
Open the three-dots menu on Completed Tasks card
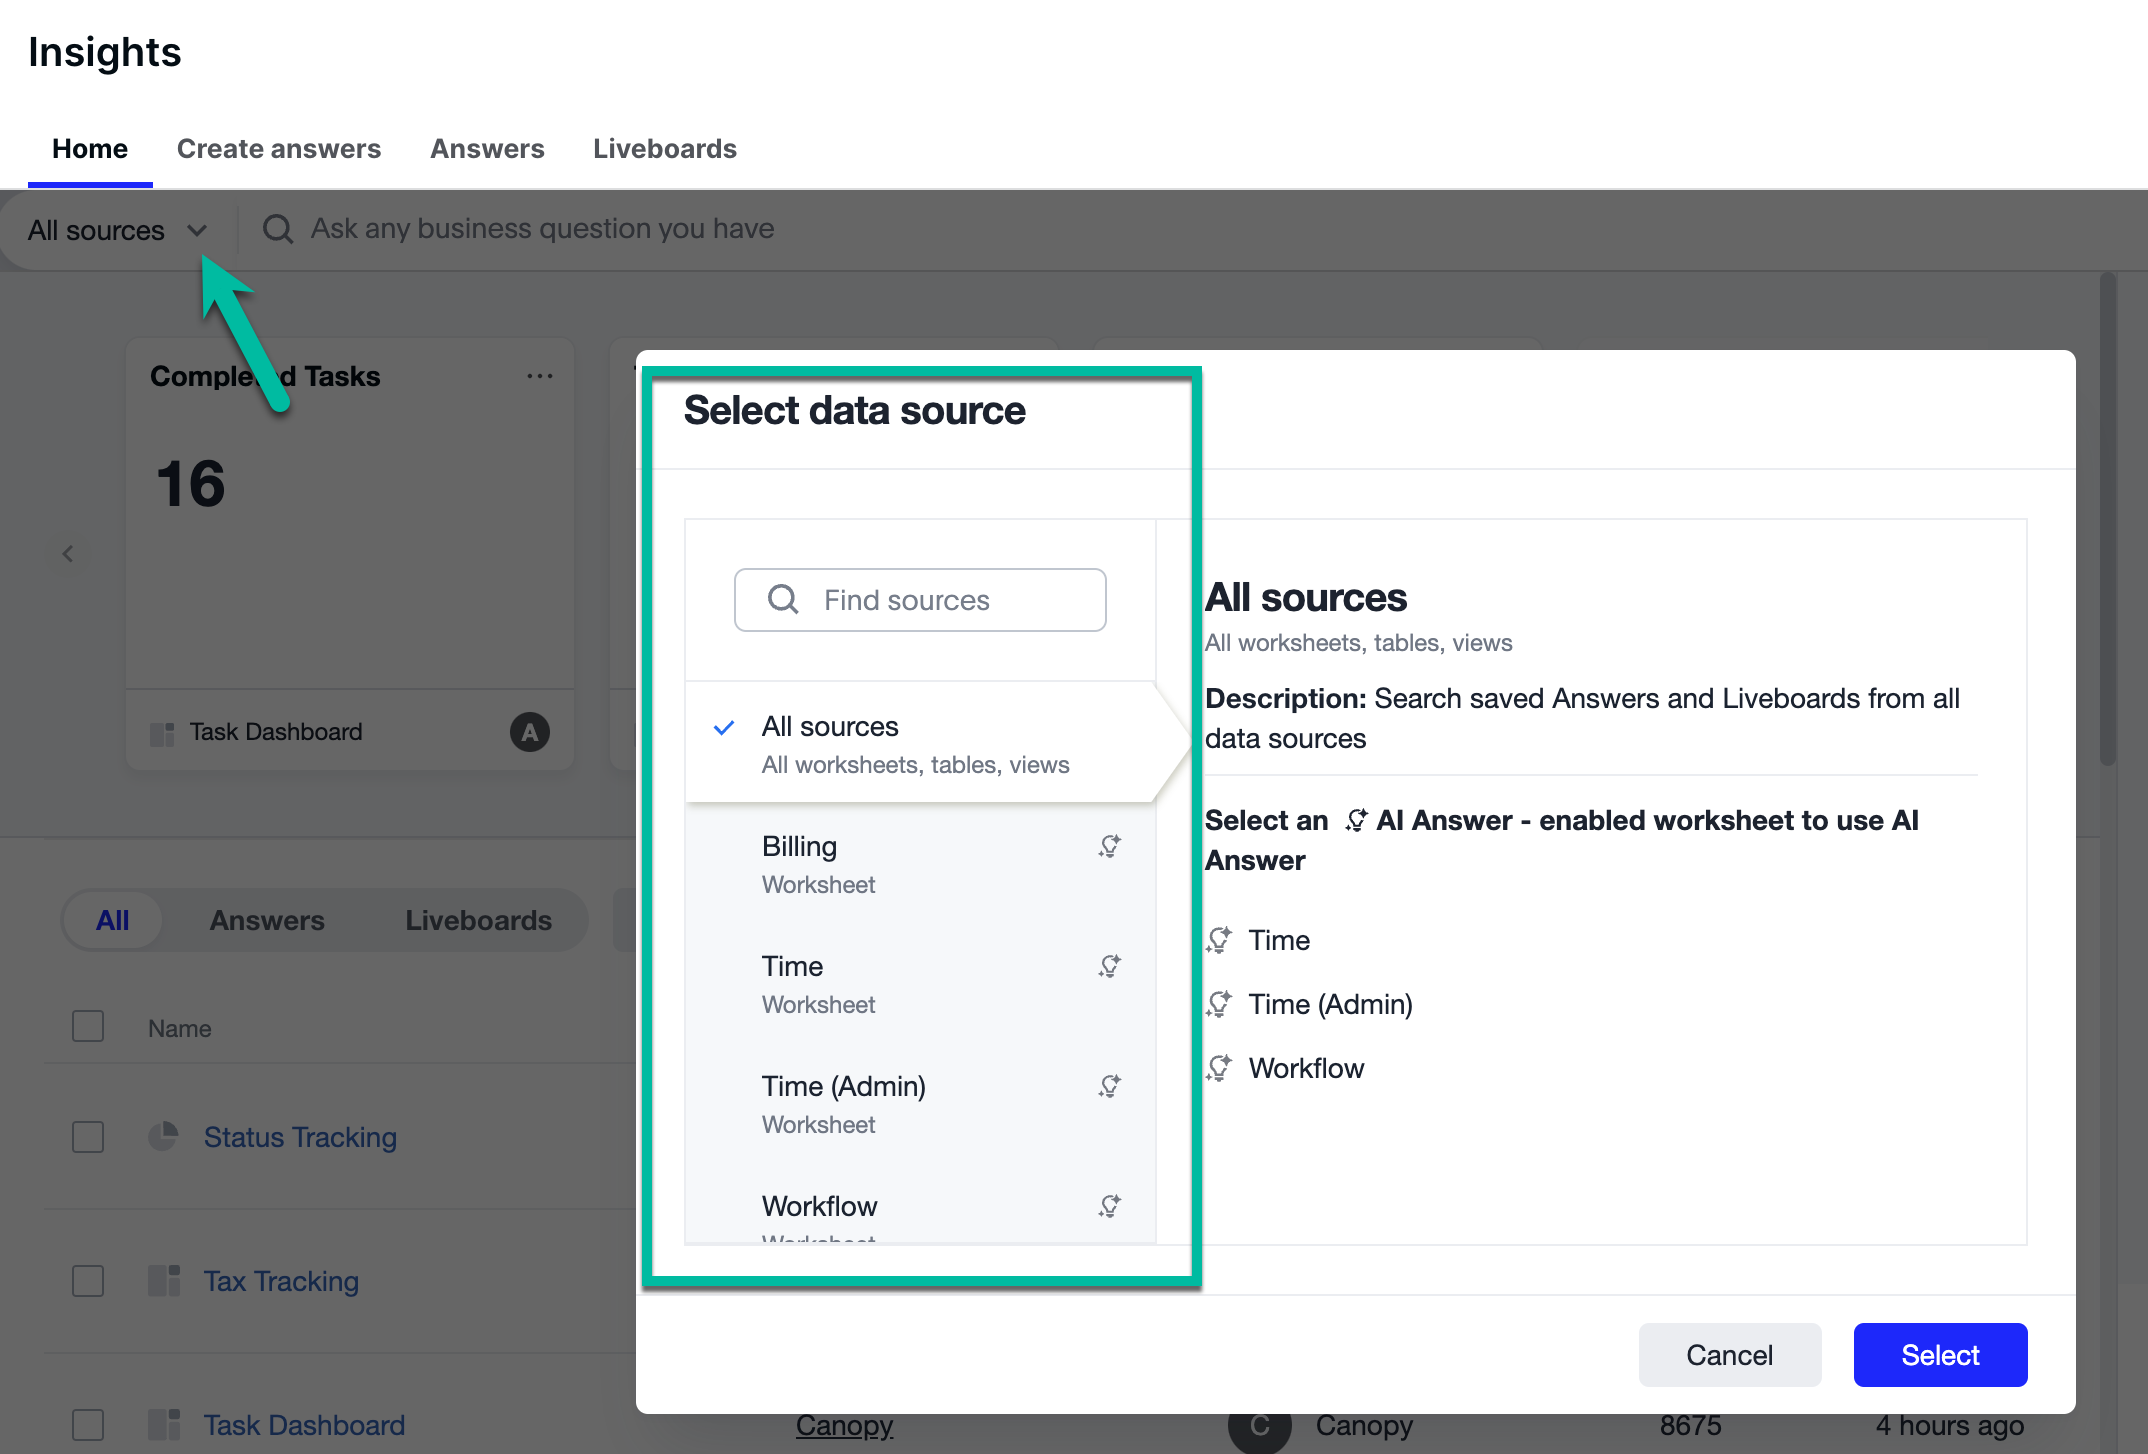[x=540, y=376]
